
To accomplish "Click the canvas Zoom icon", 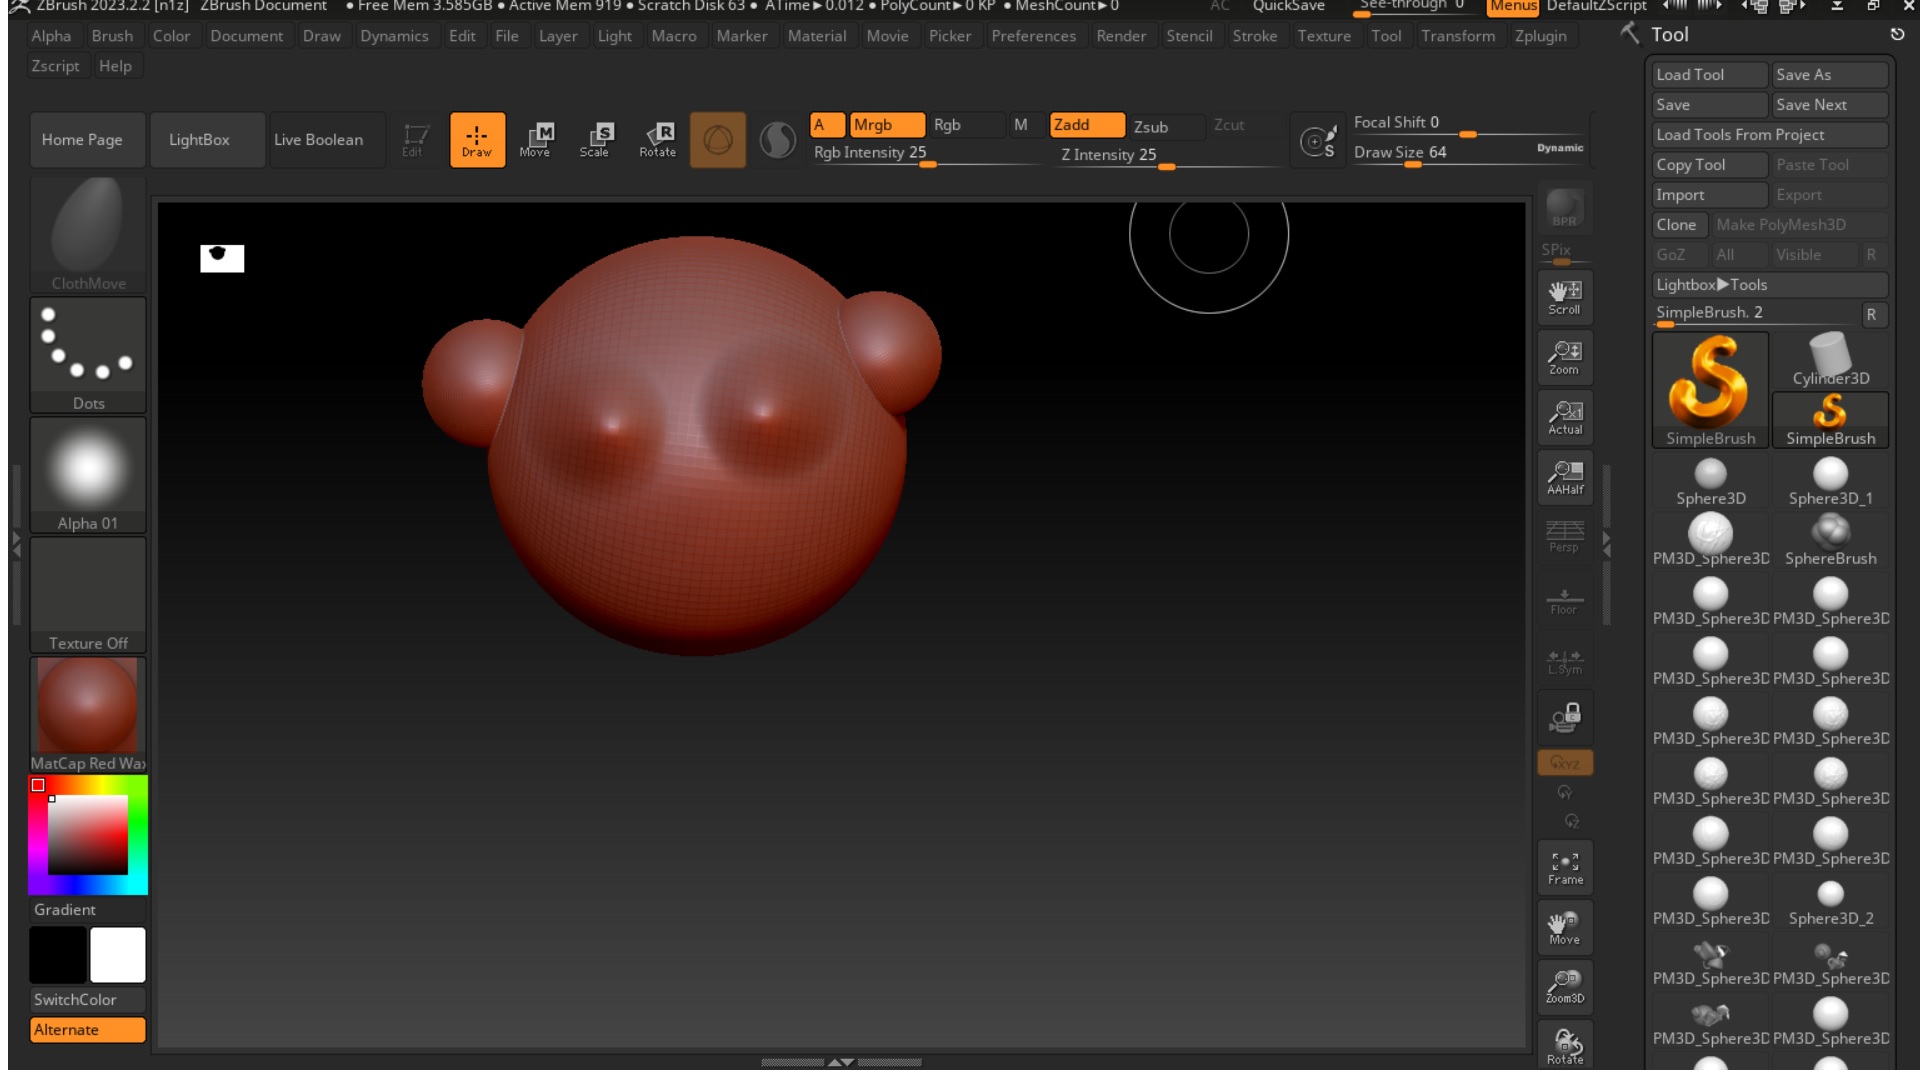I will click(1565, 356).
